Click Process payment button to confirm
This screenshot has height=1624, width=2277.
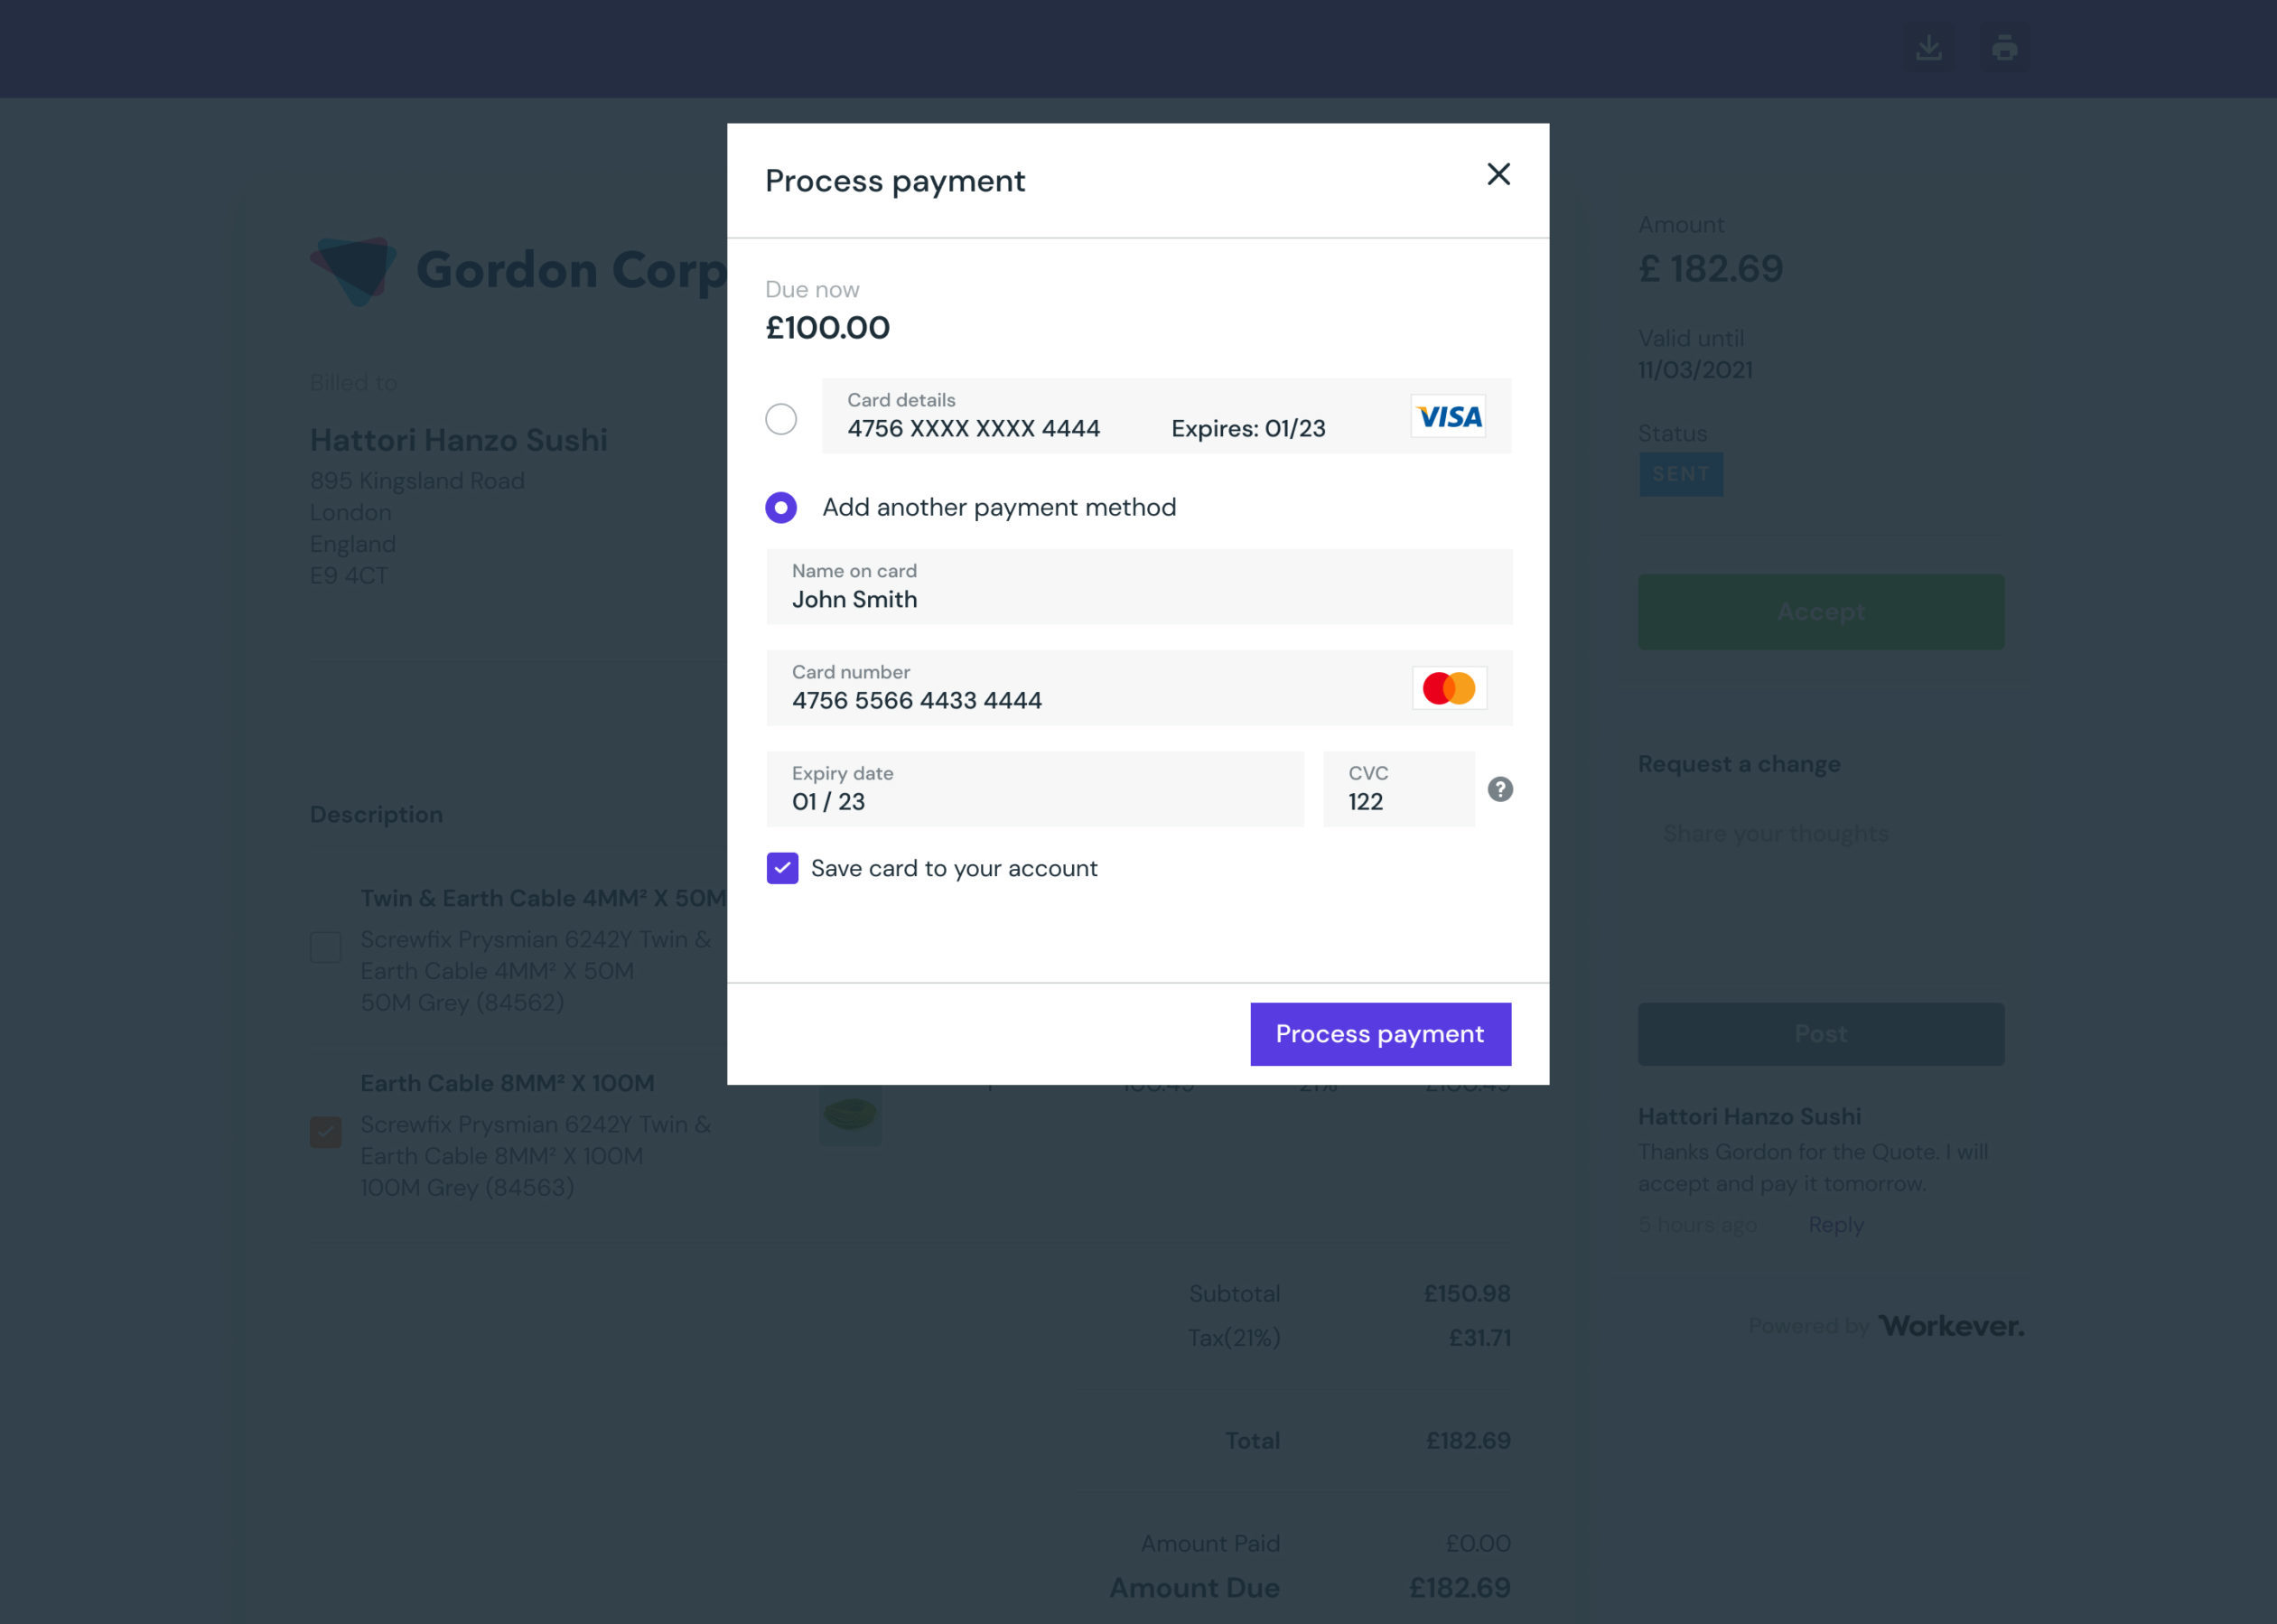[x=1379, y=1033]
